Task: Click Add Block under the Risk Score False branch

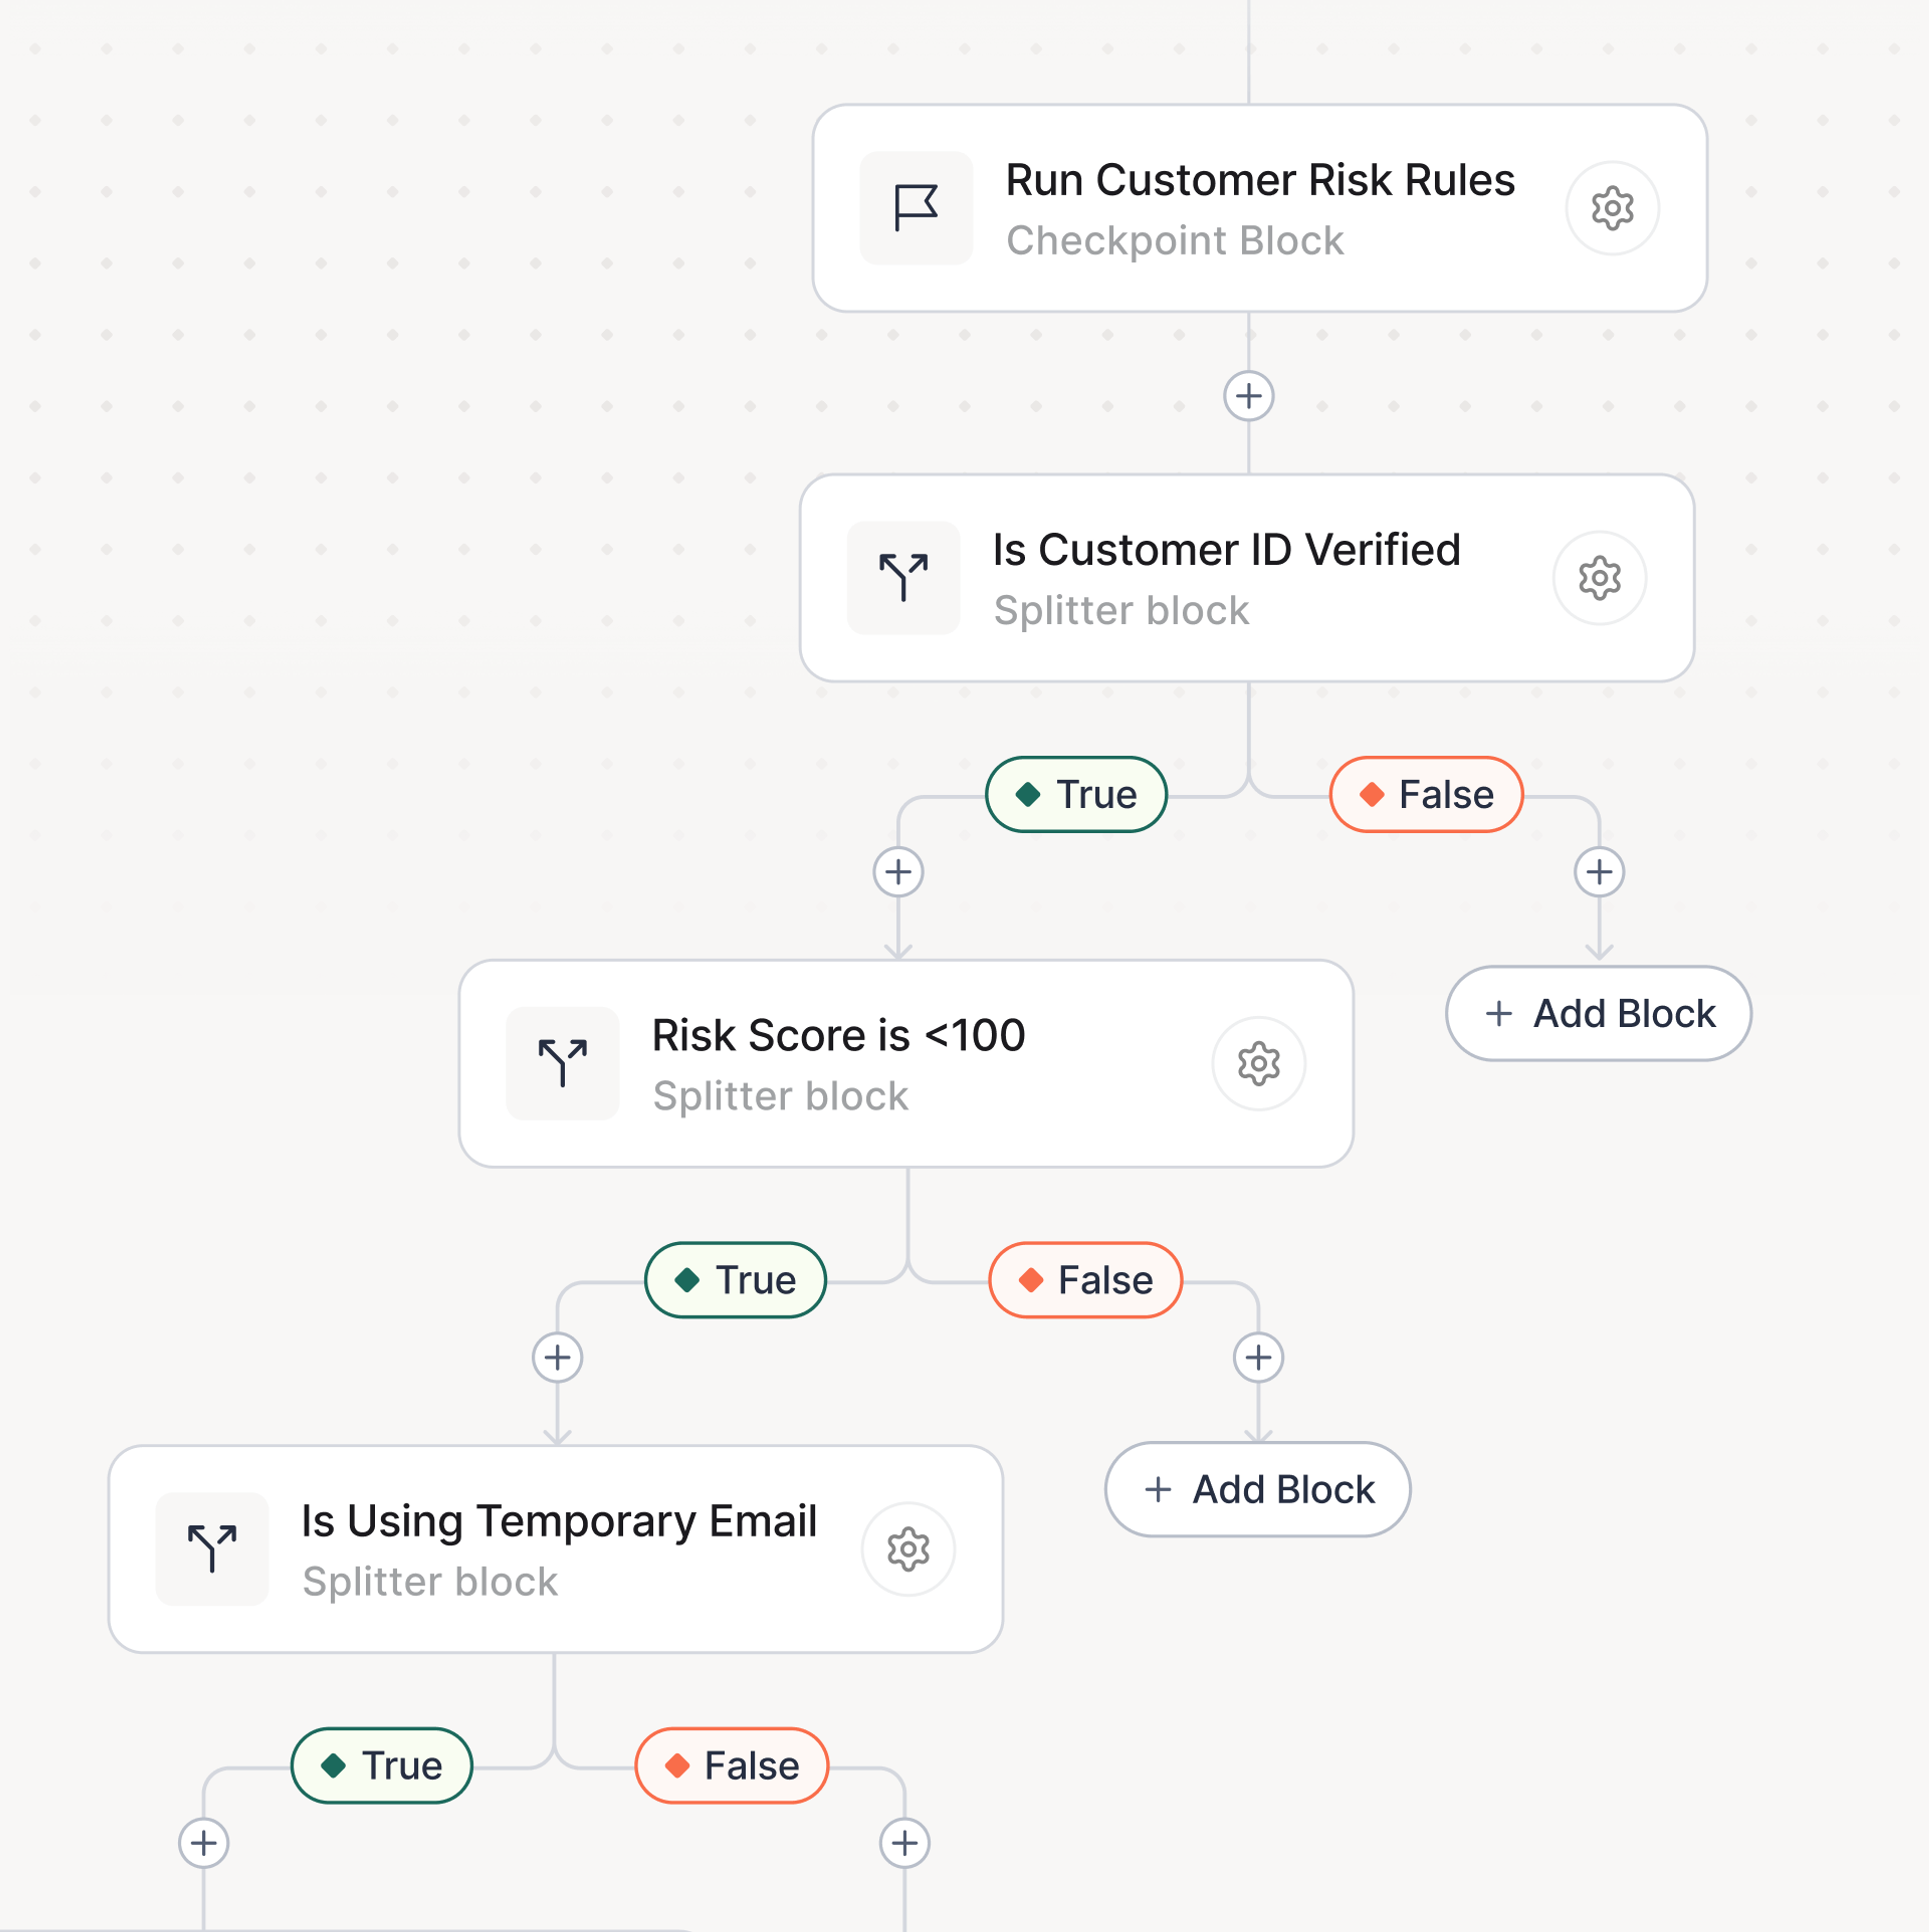Action: 1257,1489
